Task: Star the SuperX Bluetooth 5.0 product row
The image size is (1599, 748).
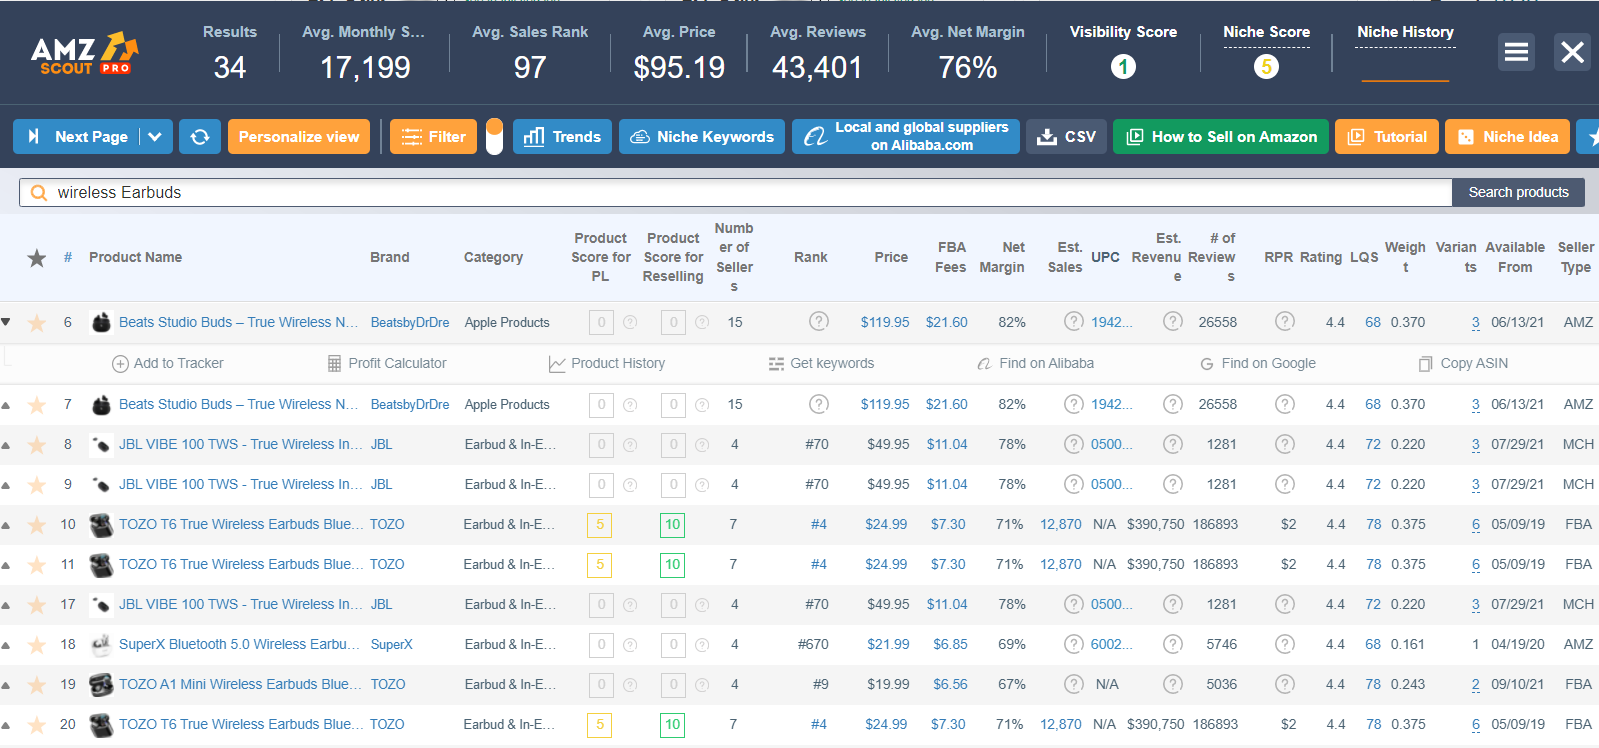Action: [37, 645]
